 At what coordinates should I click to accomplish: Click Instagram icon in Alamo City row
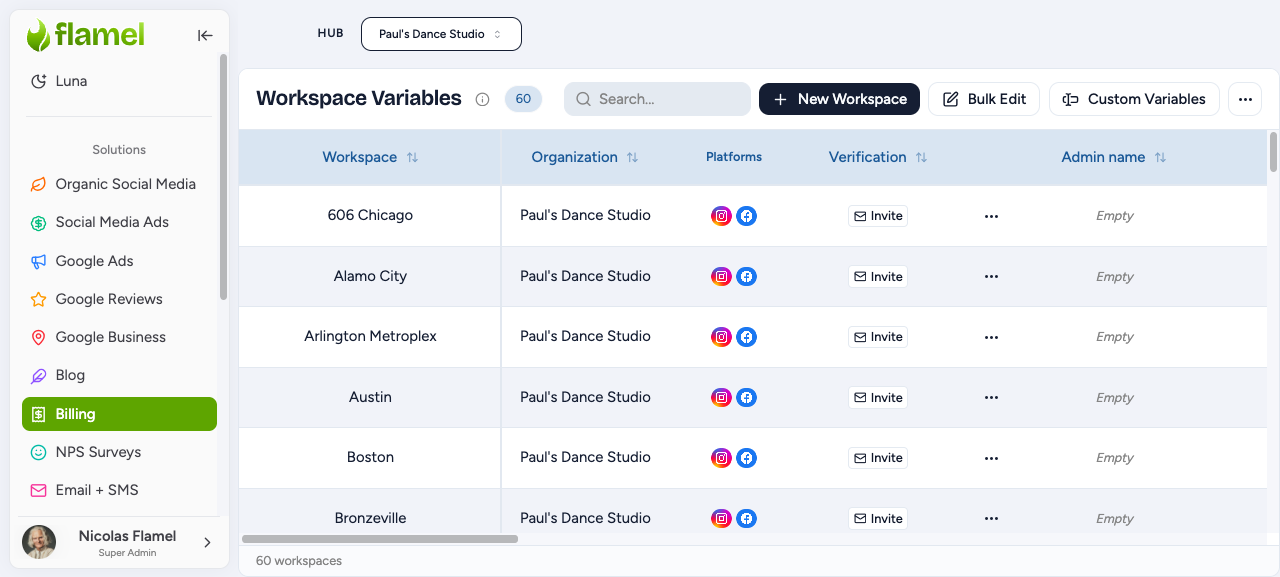click(x=721, y=277)
